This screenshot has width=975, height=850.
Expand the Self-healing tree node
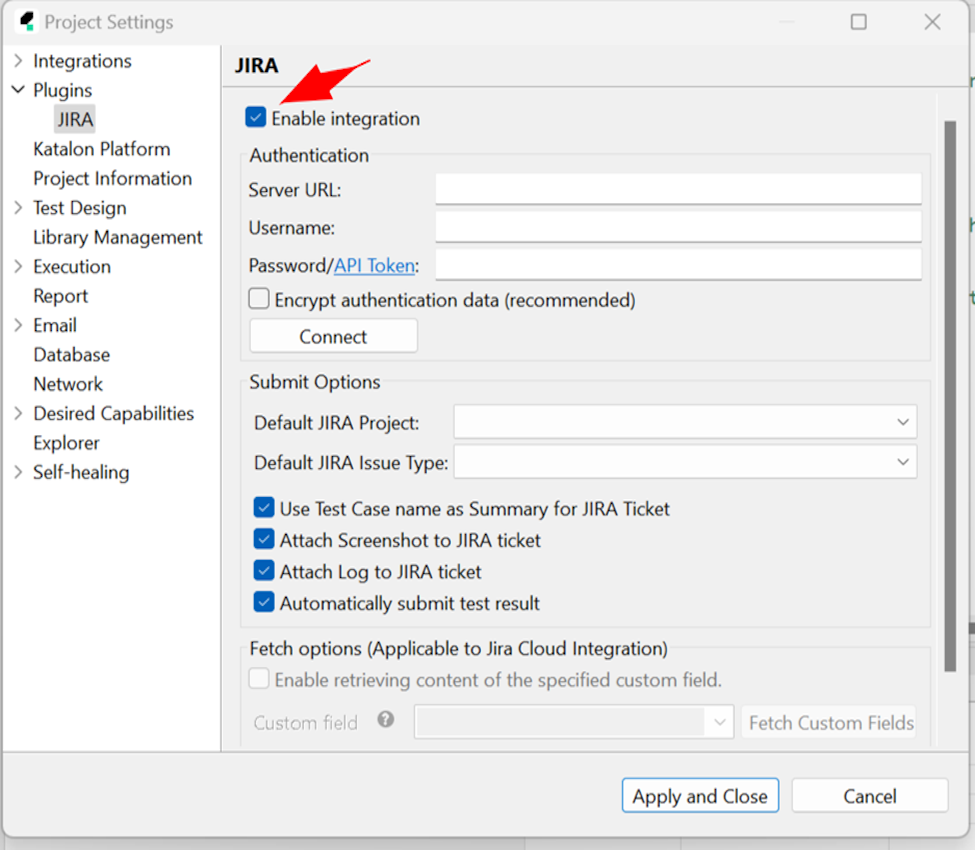tap(18, 472)
